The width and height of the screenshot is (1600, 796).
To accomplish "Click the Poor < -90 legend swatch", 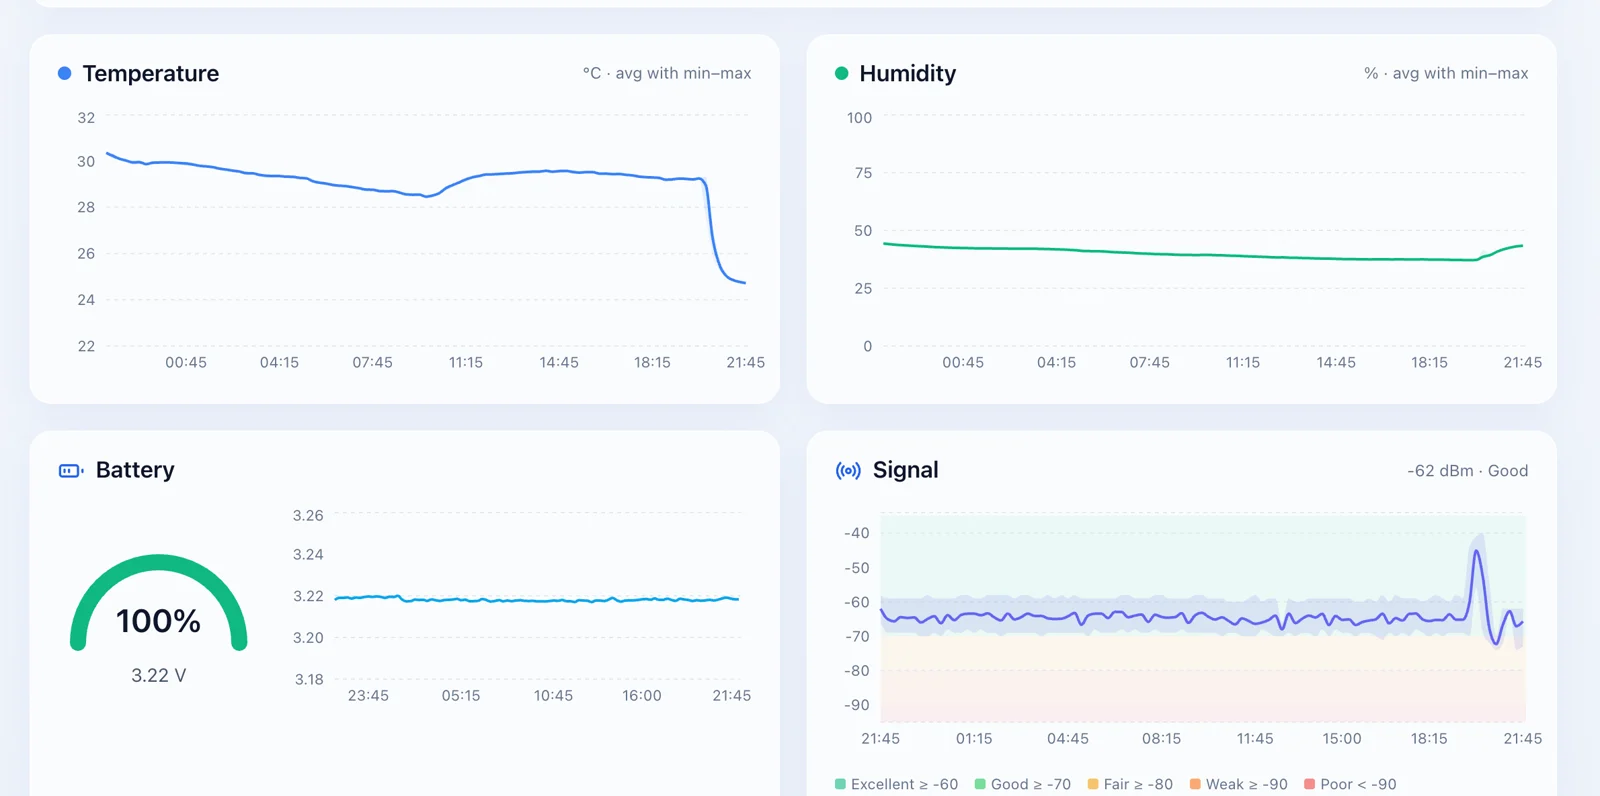I will tap(1310, 784).
